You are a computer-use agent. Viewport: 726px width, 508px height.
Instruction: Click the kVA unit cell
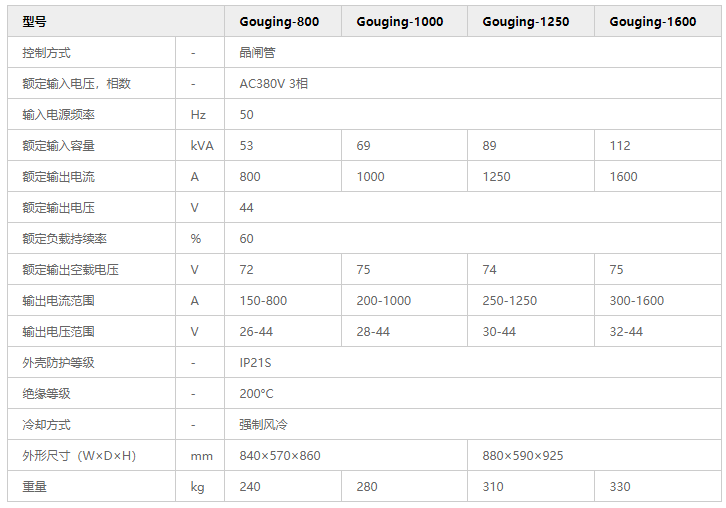202,146
